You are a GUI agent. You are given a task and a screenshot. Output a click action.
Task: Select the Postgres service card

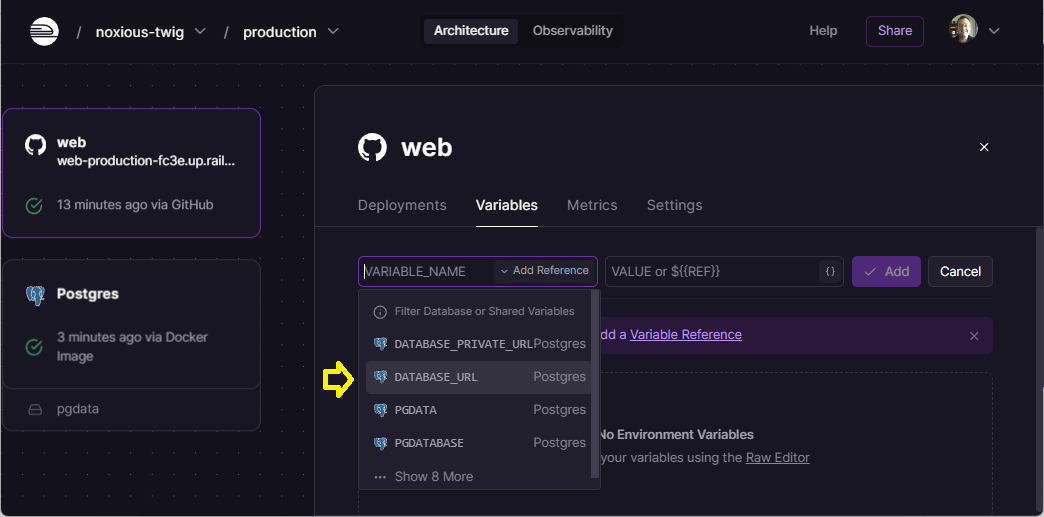click(x=131, y=324)
